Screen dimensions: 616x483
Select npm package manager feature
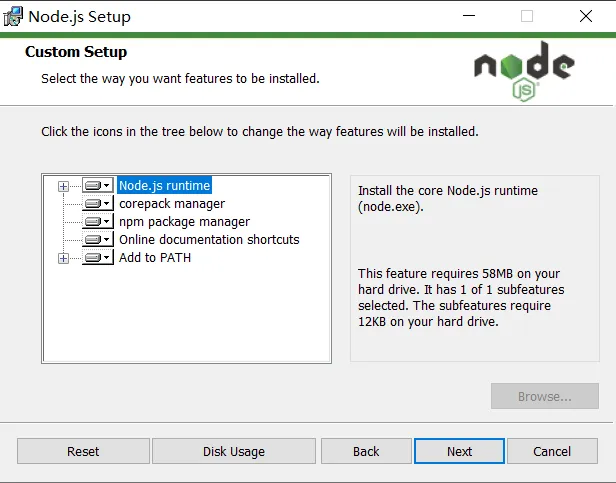pyautogui.click(x=184, y=222)
